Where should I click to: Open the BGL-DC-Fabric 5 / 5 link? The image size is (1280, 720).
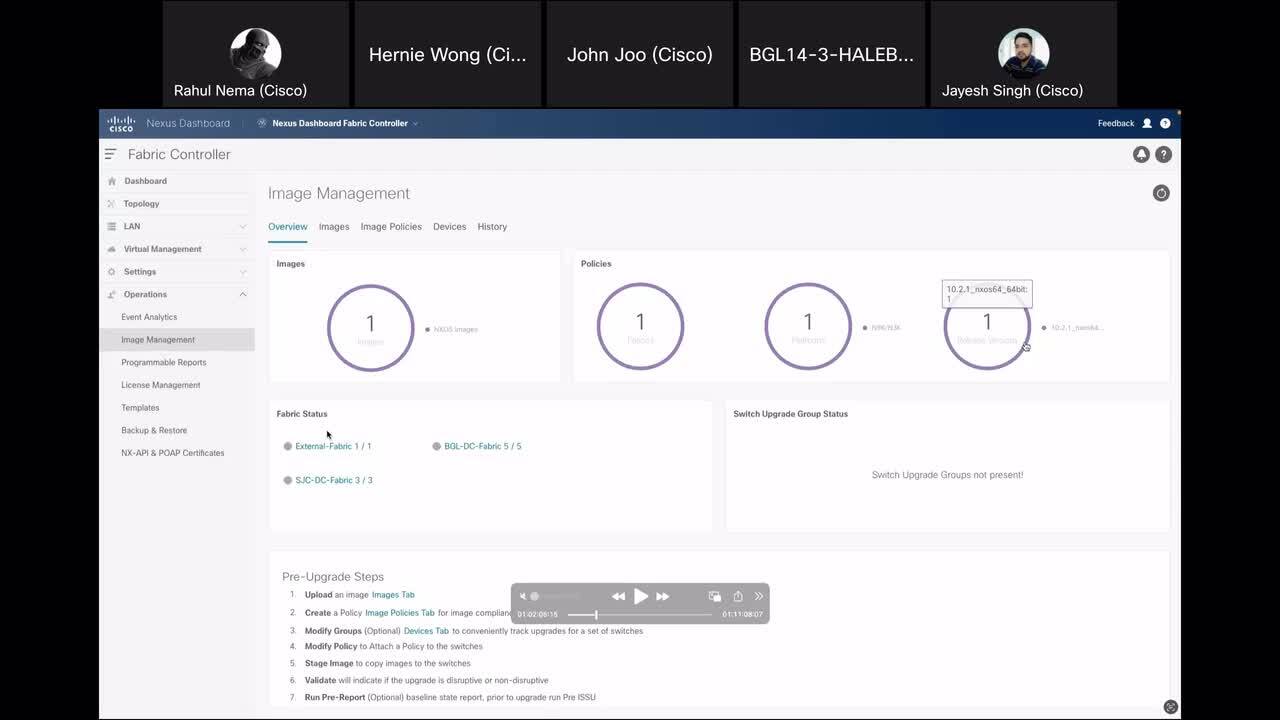click(x=483, y=446)
